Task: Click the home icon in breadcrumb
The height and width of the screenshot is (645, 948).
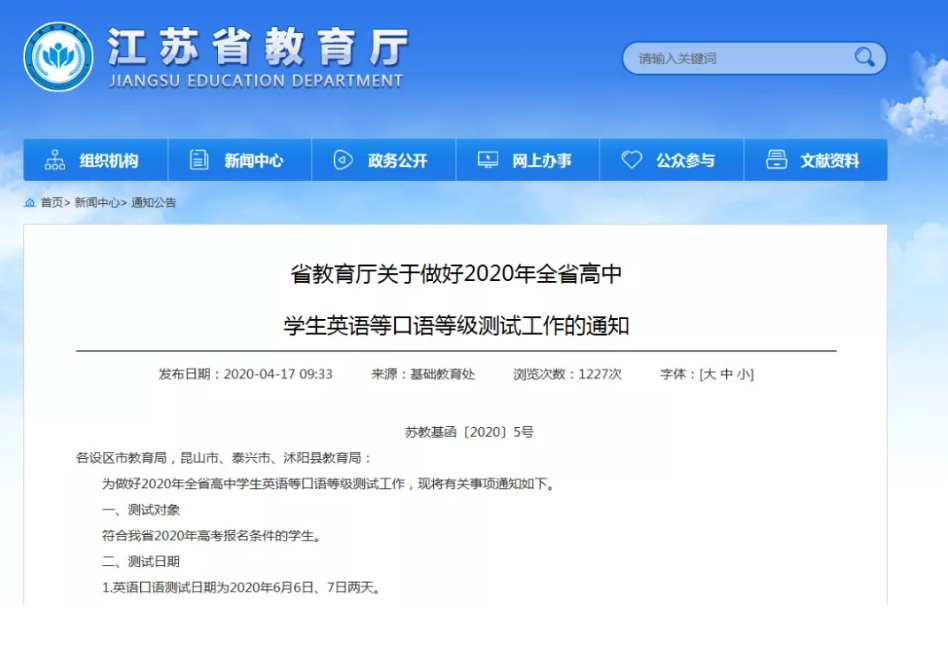Action: (x=30, y=203)
